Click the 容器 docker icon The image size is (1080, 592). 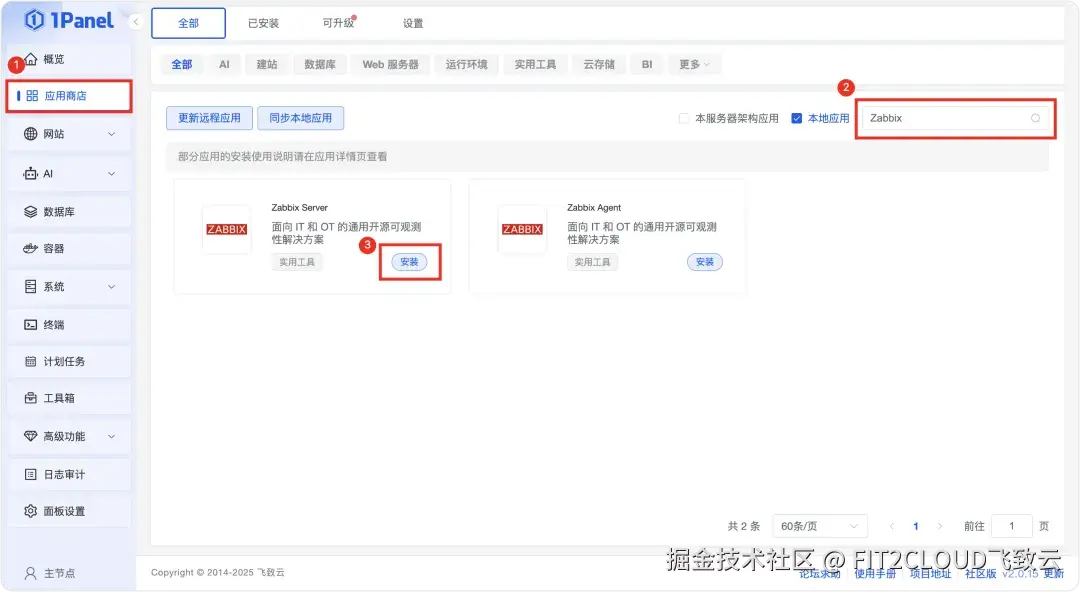point(30,248)
